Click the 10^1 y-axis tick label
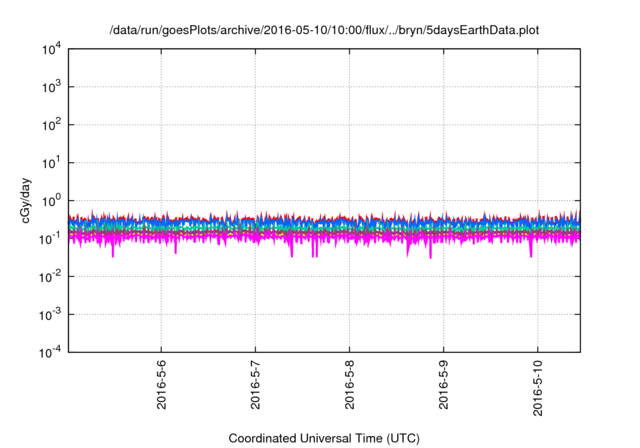 pos(51,163)
